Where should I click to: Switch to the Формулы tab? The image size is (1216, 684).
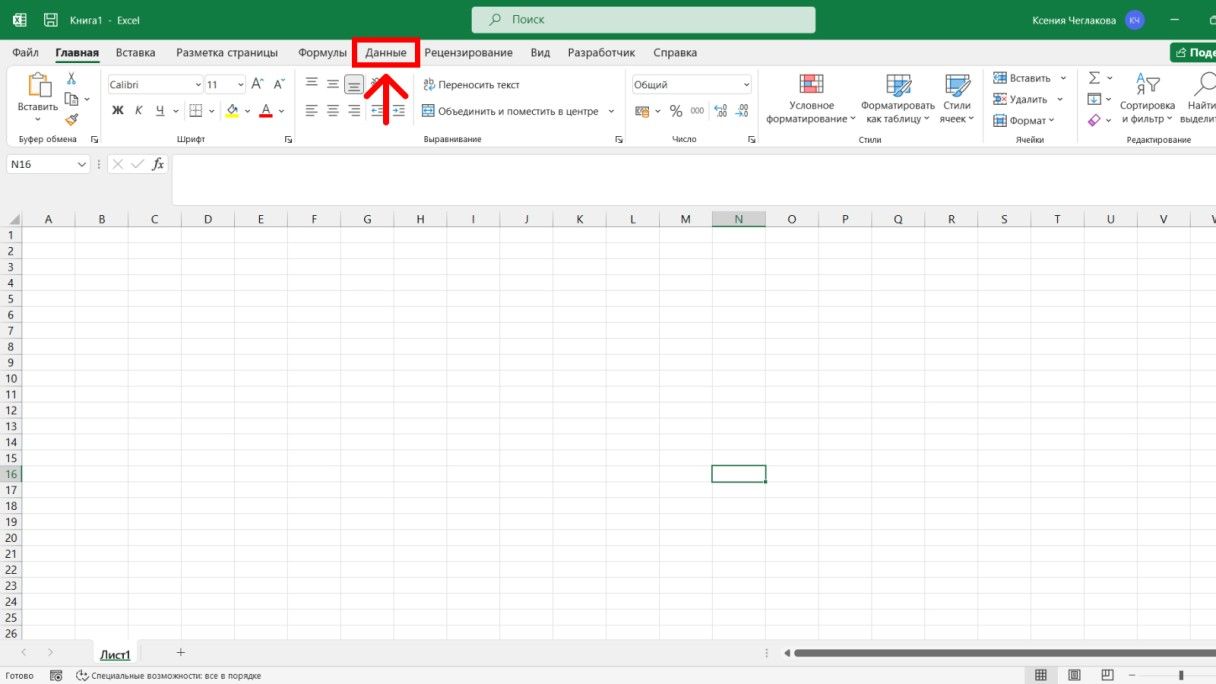pyautogui.click(x=322, y=53)
